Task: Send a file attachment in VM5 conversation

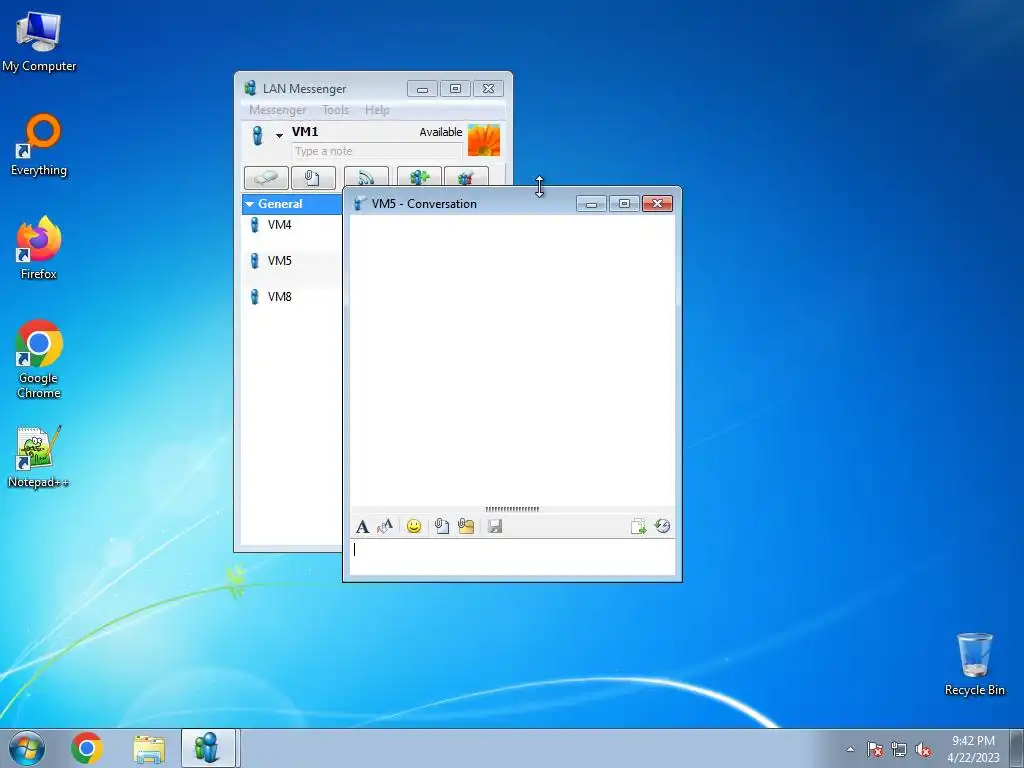Action: [442, 526]
